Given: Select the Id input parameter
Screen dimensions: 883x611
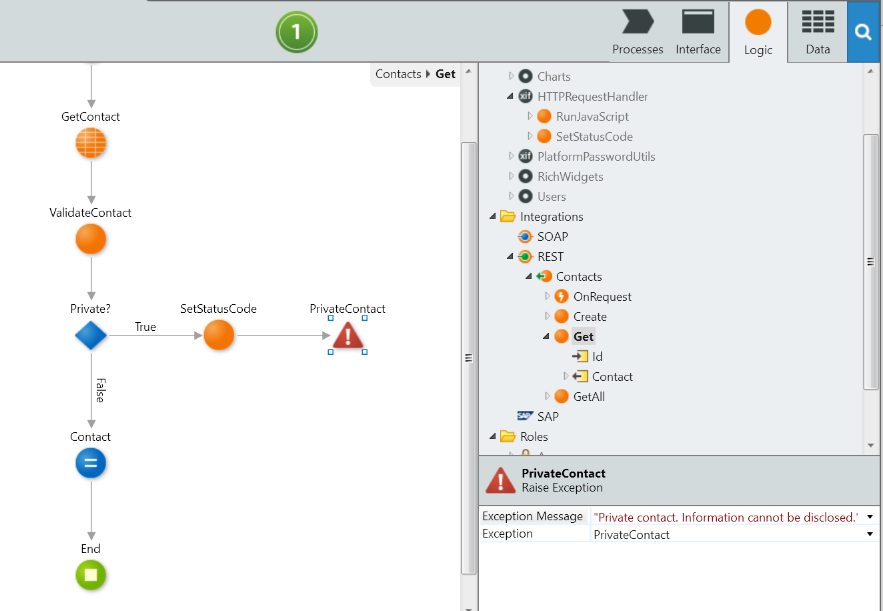Looking at the screenshot, I should (x=596, y=357).
